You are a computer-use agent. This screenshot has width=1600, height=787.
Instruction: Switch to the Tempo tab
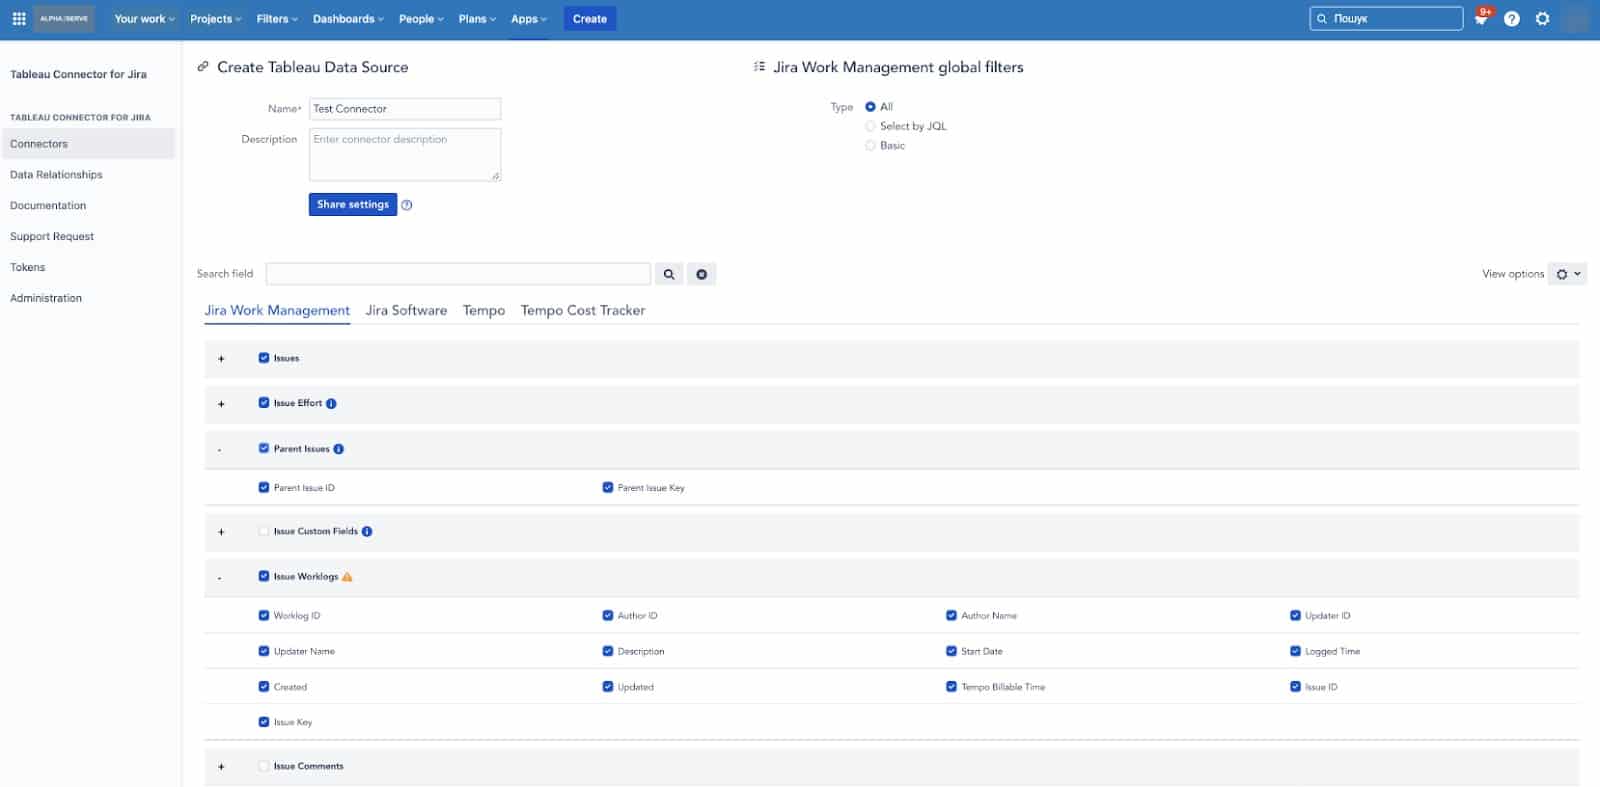[x=484, y=311]
